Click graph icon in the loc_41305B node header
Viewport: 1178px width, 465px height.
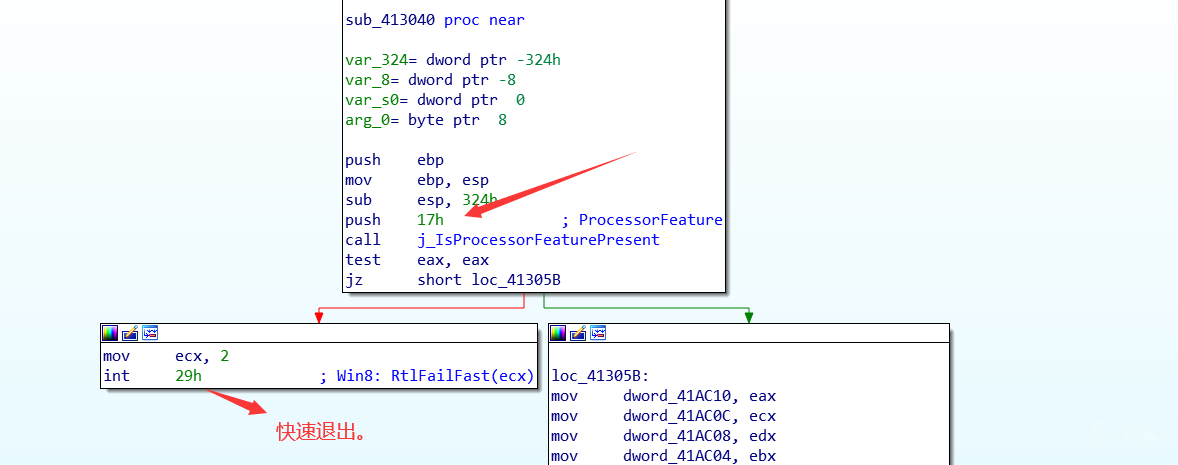(x=598, y=333)
